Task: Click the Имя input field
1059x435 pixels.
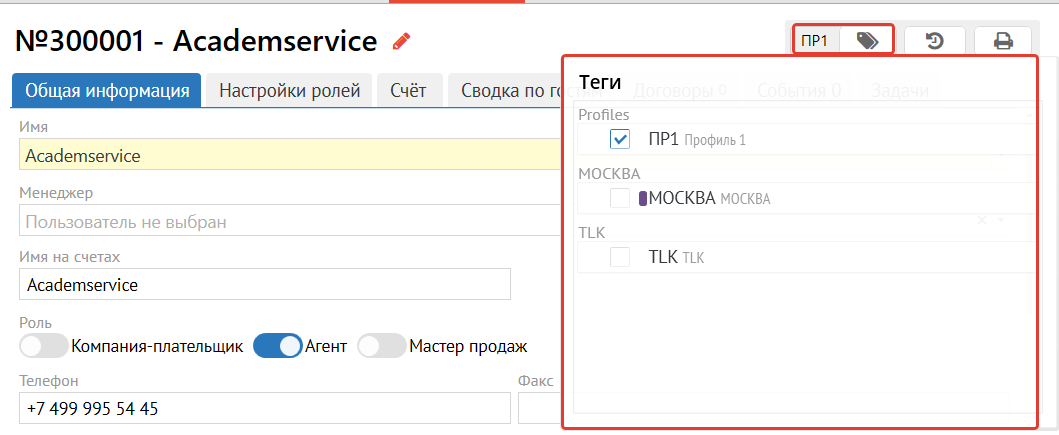Action: tap(290, 155)
